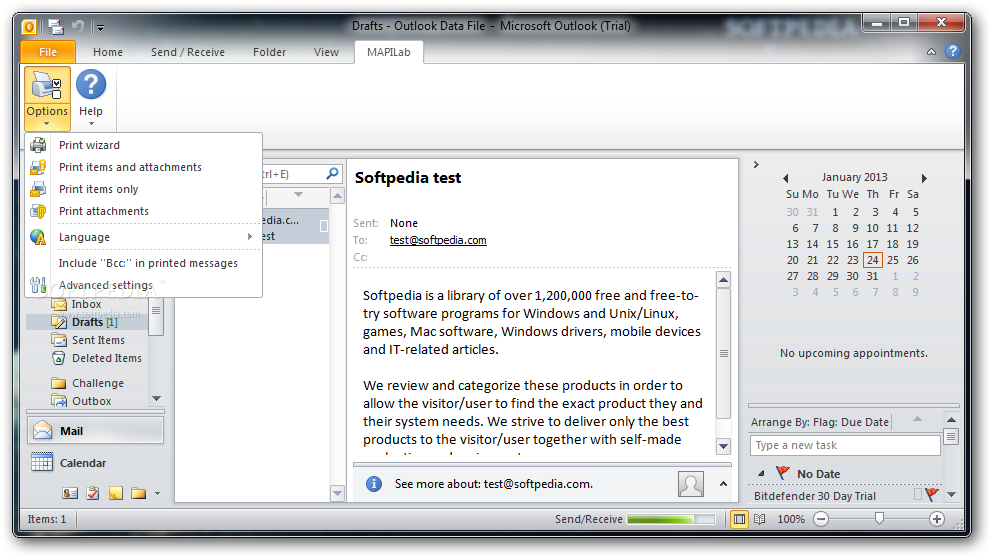Go to next month in calendar
992x558 pixels.
tap(924, 178)
